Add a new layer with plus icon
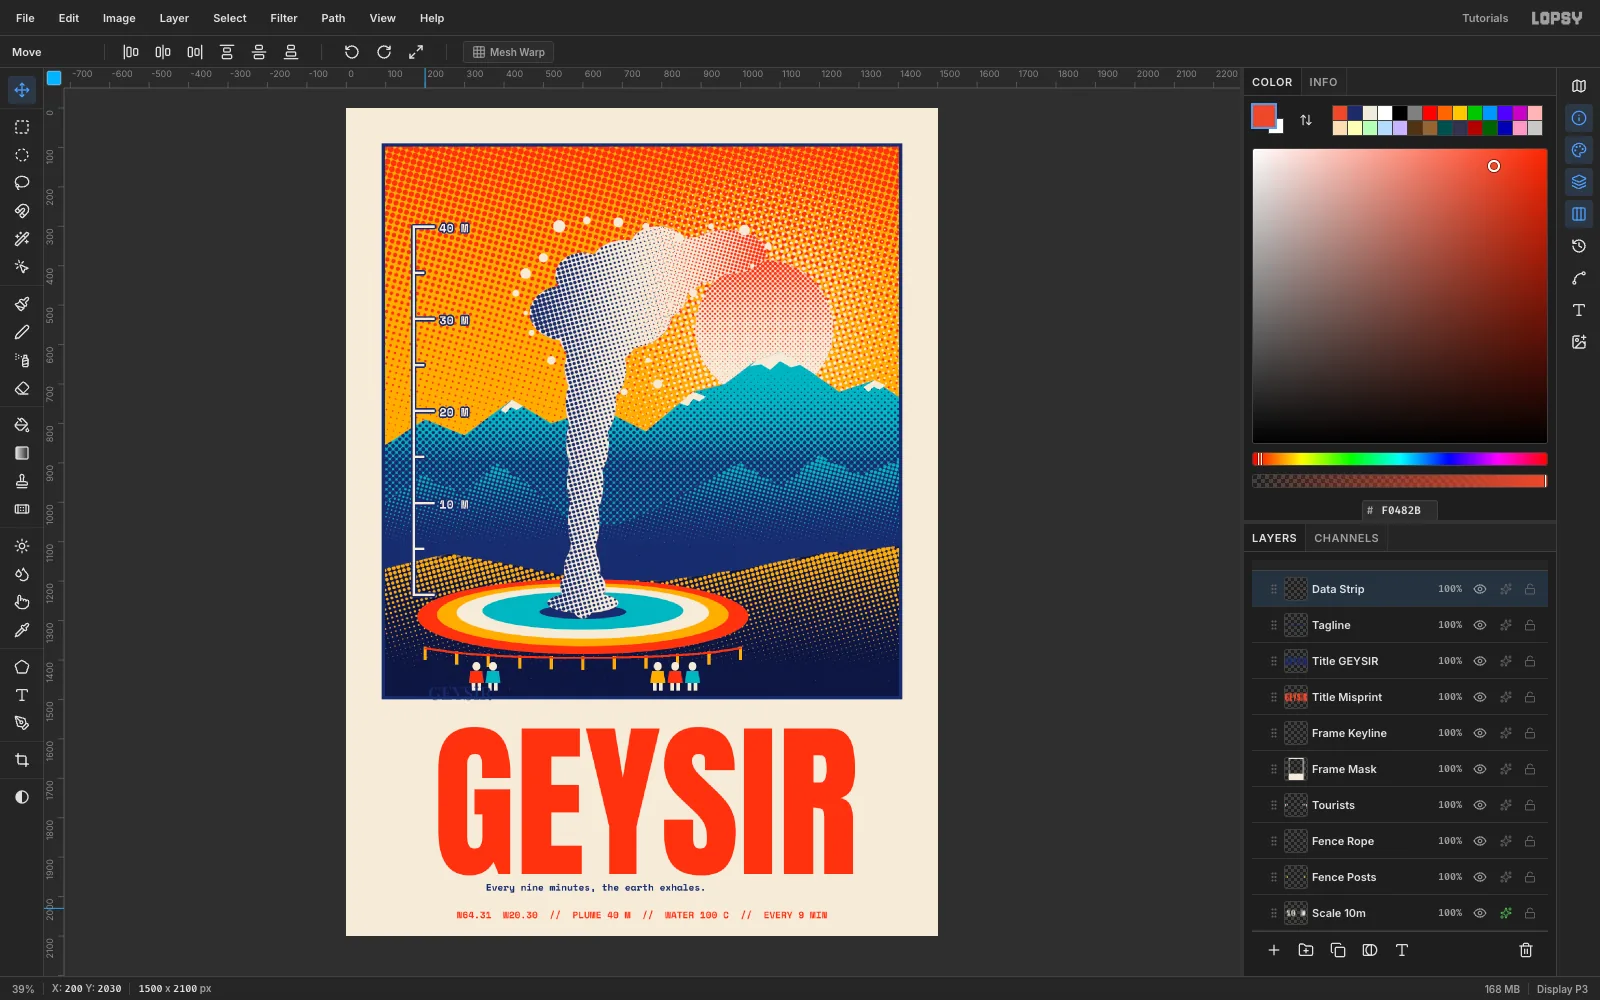 tap(1274, 950)
